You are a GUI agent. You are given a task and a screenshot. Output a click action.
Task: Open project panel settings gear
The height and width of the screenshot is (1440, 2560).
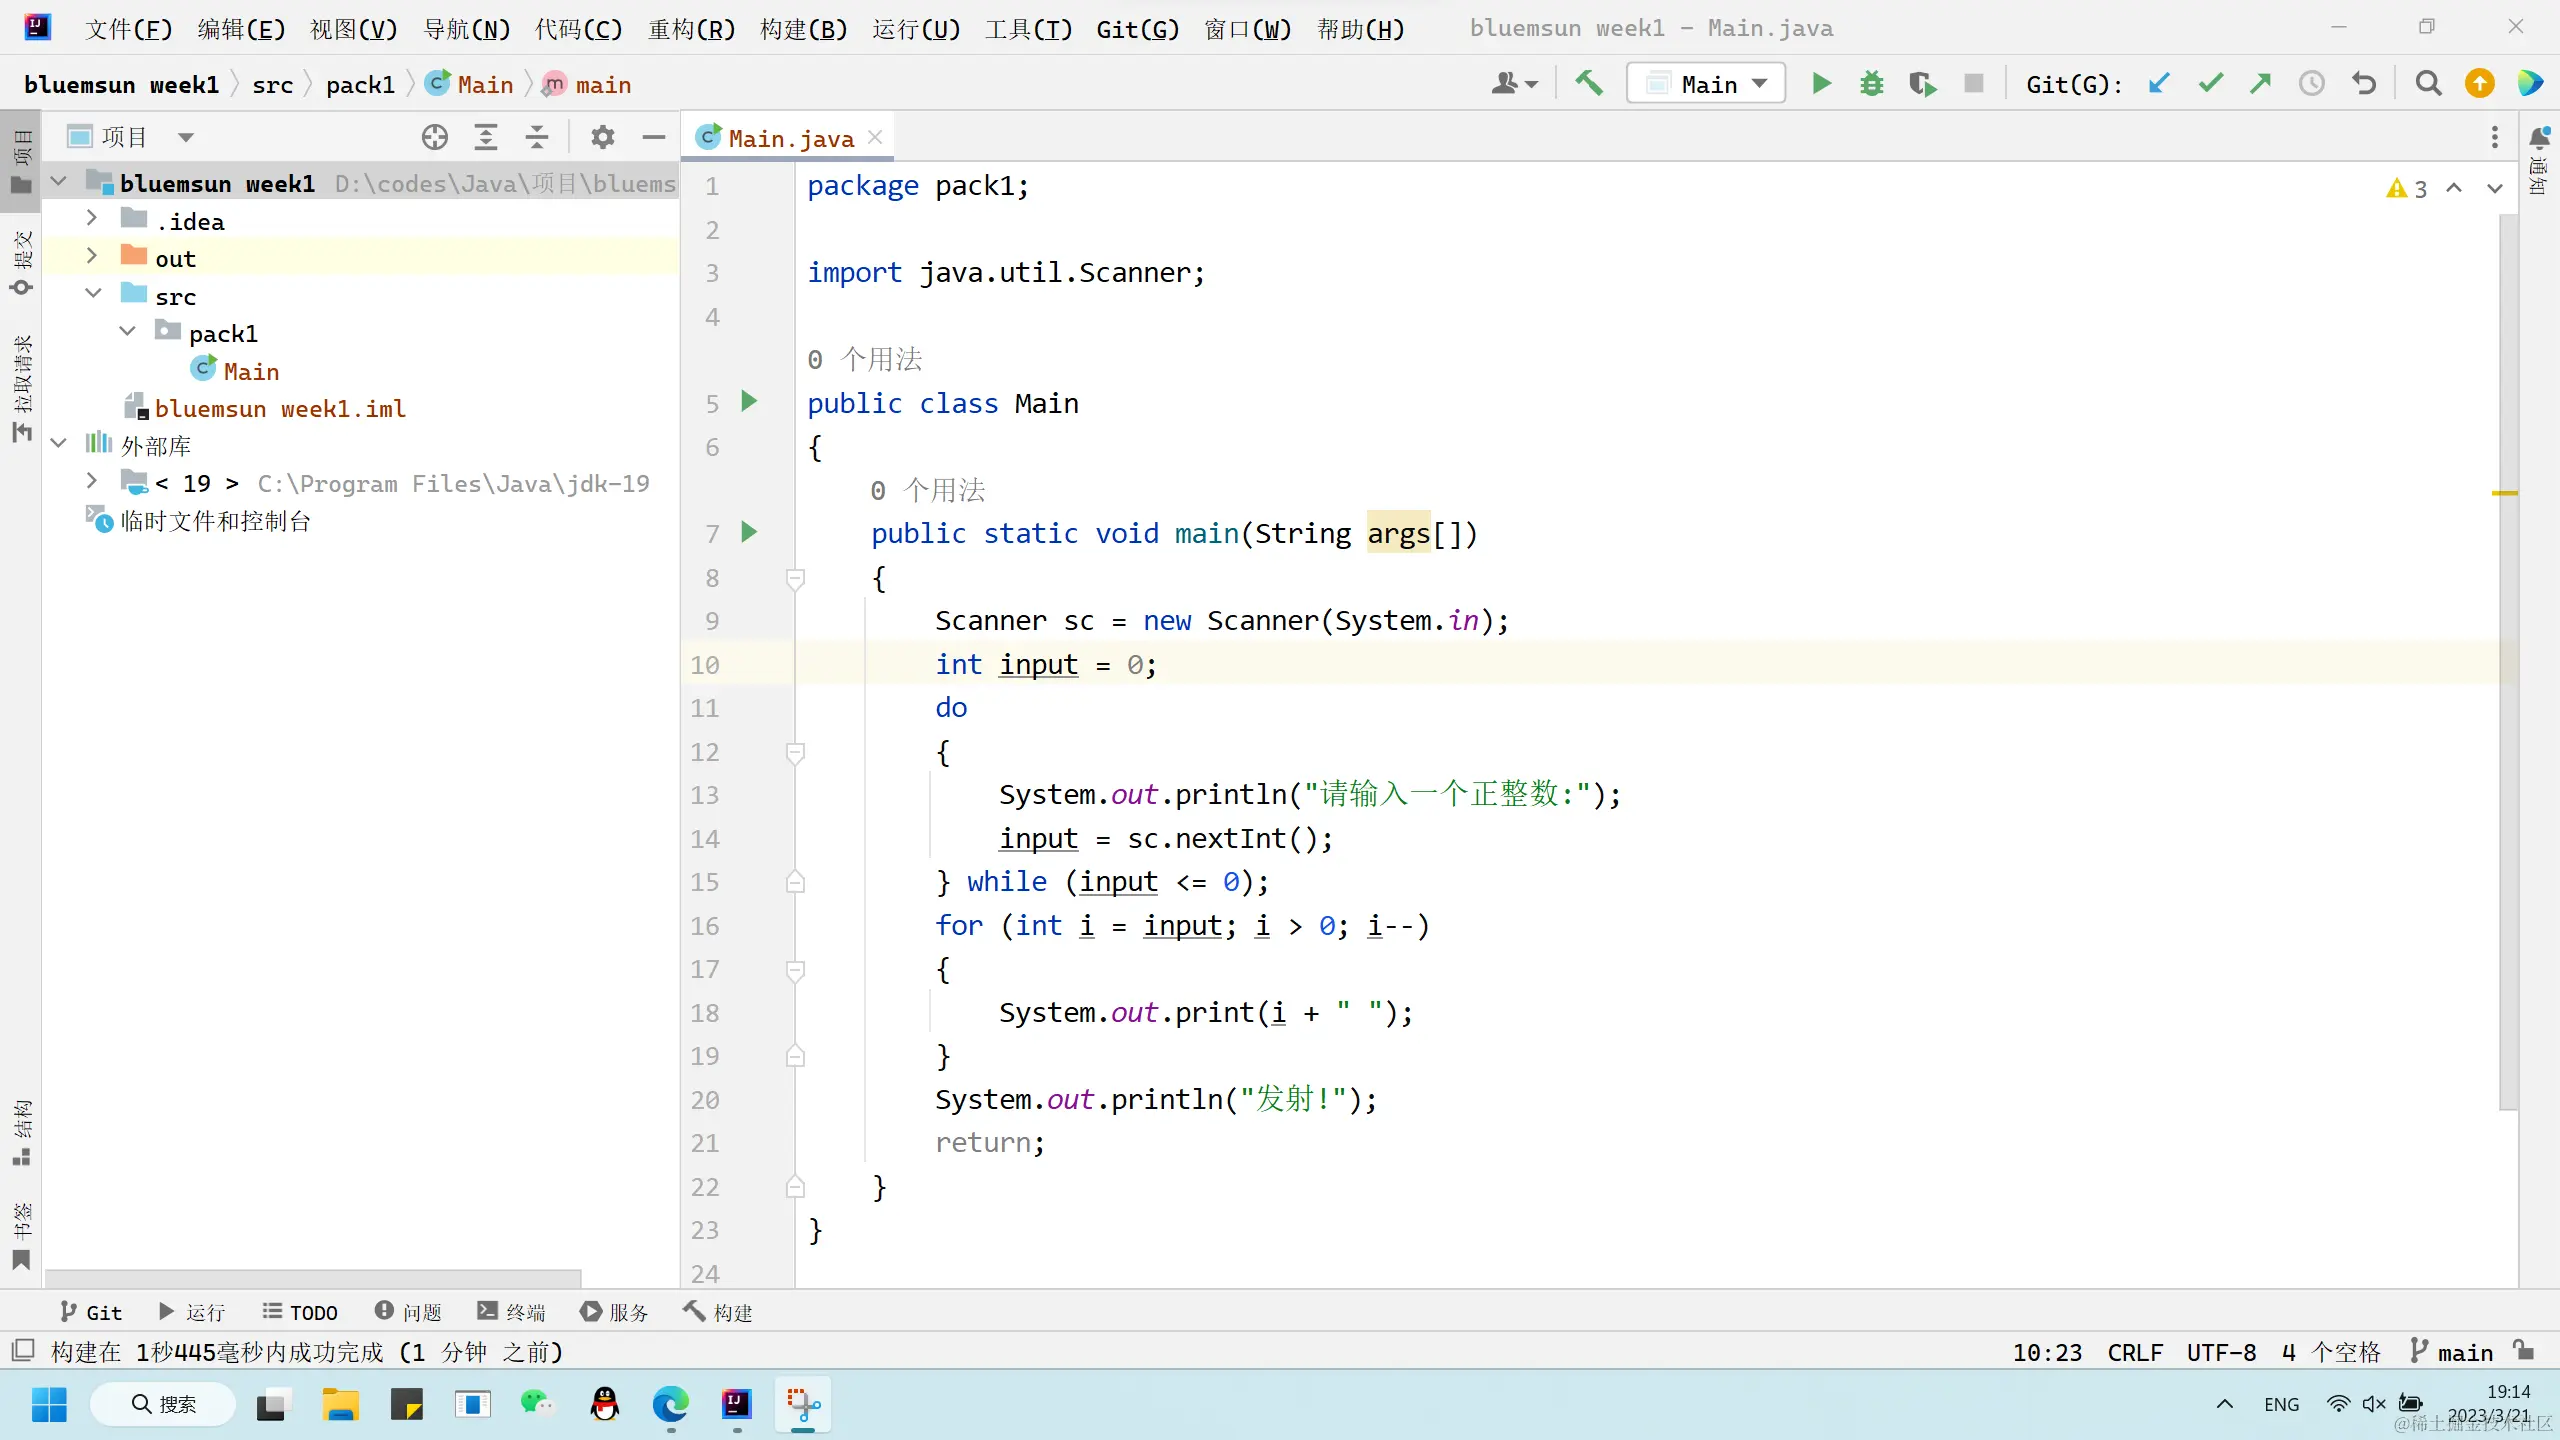tap(602, 137)
